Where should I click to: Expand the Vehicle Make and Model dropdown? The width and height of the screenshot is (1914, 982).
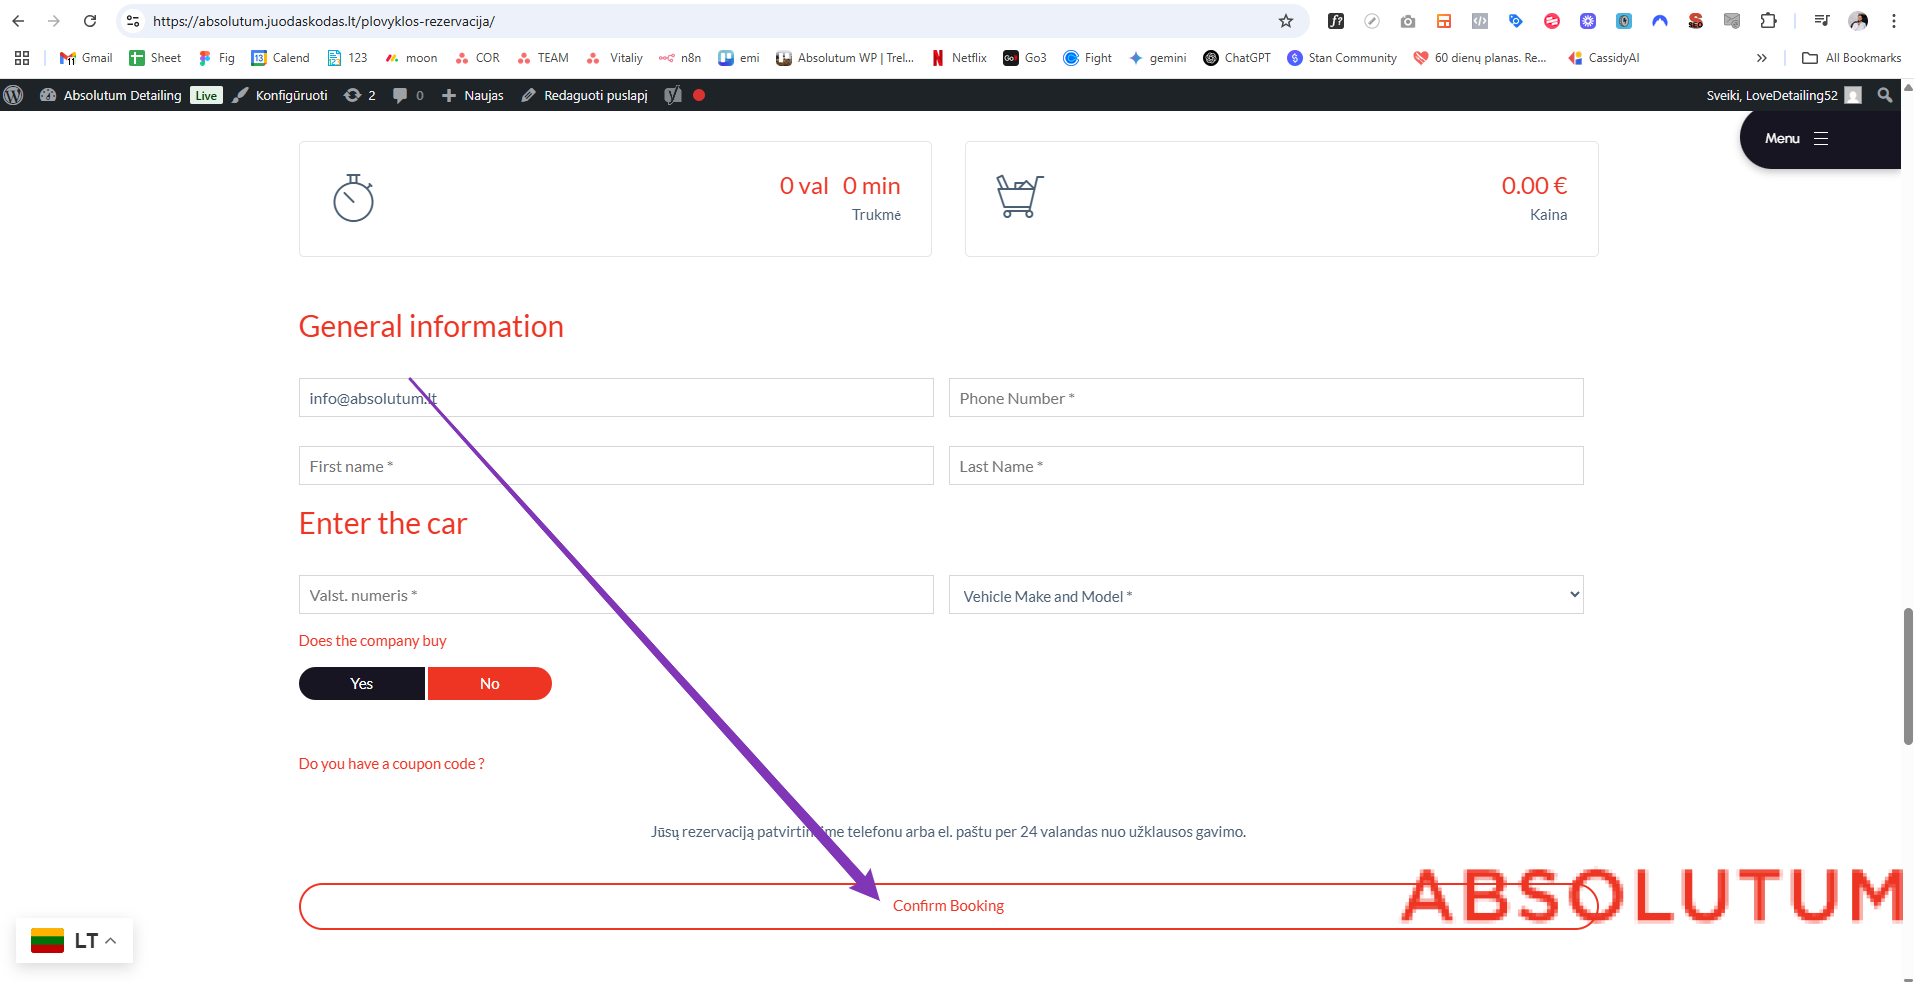tap(1265, 596)
